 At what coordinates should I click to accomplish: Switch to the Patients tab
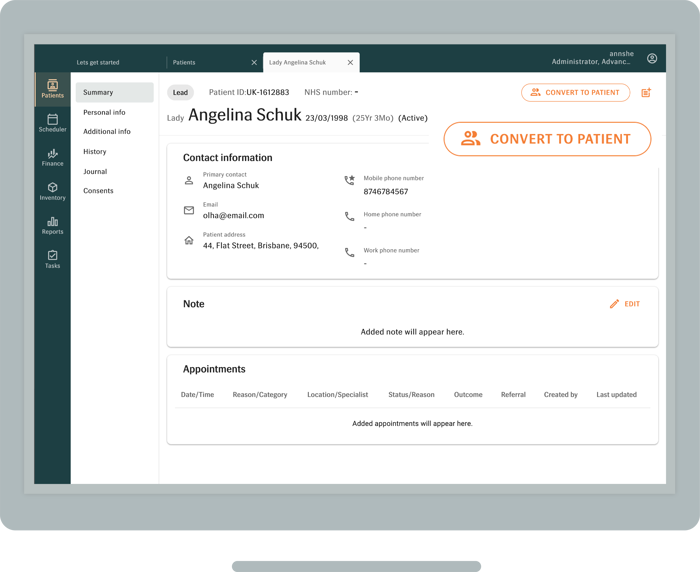(x=184, y=63)
